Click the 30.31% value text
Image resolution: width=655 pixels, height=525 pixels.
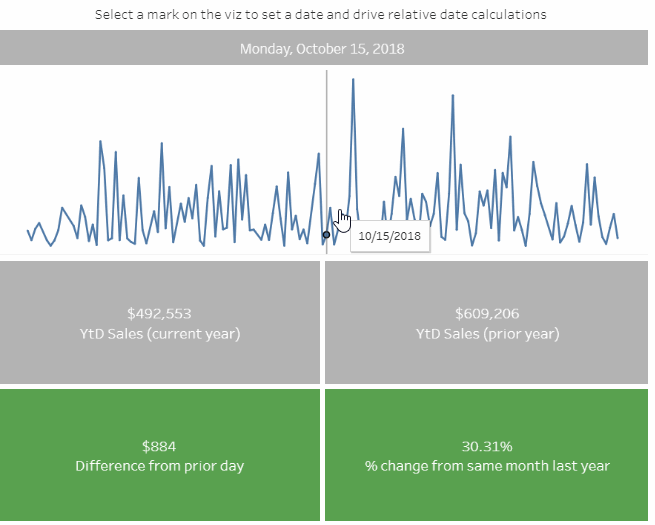tap(487, 446)
